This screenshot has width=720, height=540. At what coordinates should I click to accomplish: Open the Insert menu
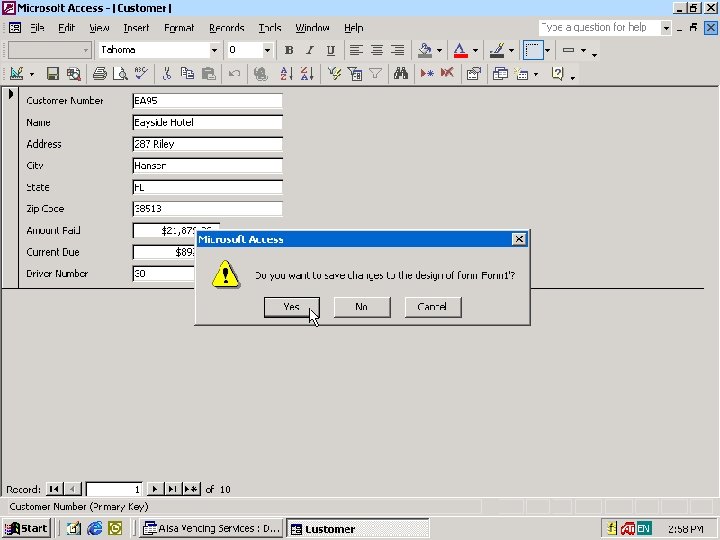coord(136,28)
